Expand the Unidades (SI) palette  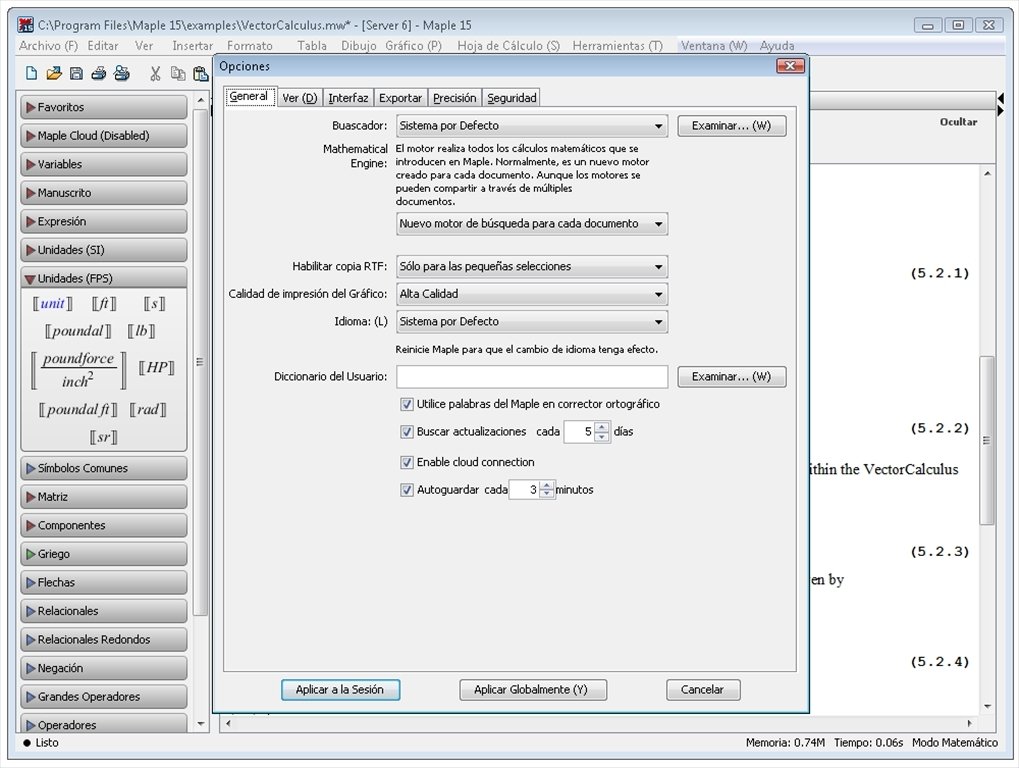coord(104,250)
